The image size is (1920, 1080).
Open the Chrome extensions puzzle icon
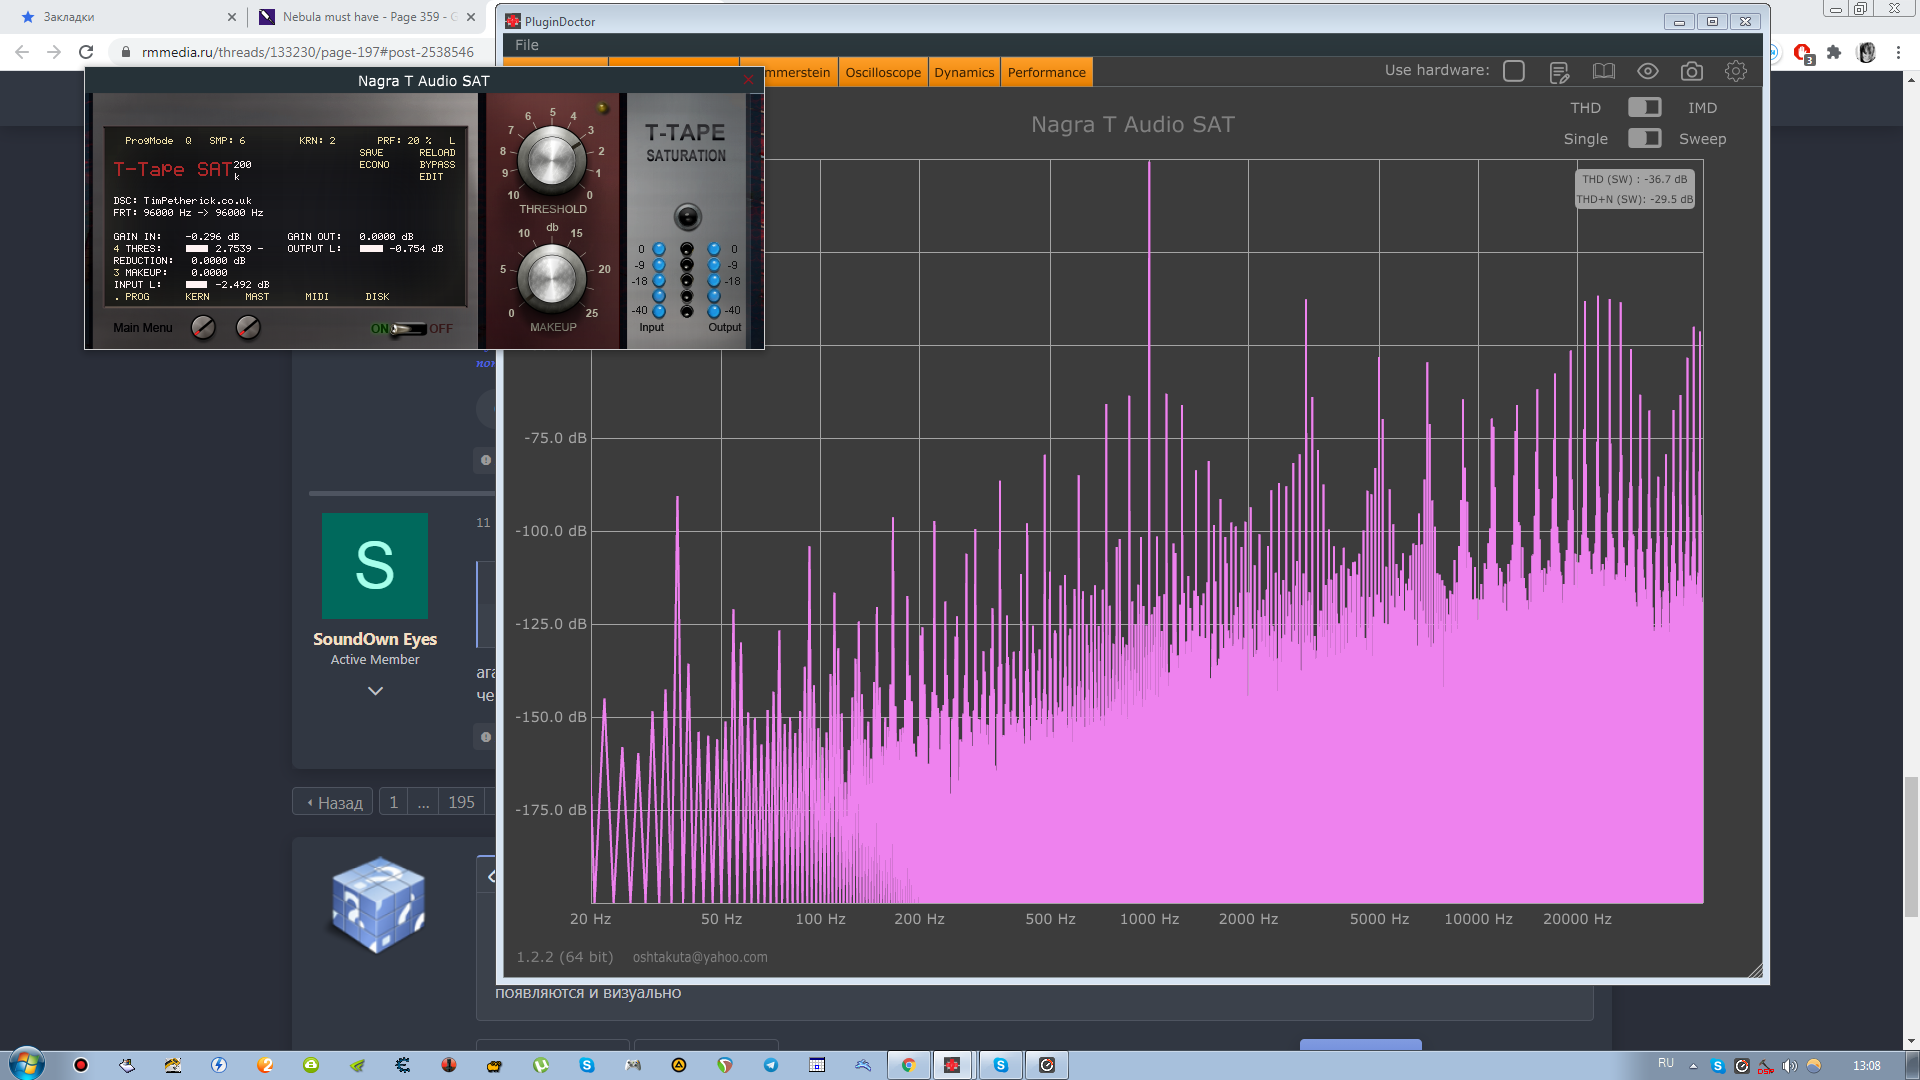(x=1834, y=52)
